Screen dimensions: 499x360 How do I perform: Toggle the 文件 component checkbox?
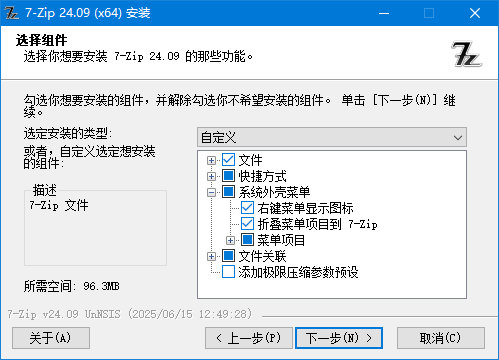[228, 160]
